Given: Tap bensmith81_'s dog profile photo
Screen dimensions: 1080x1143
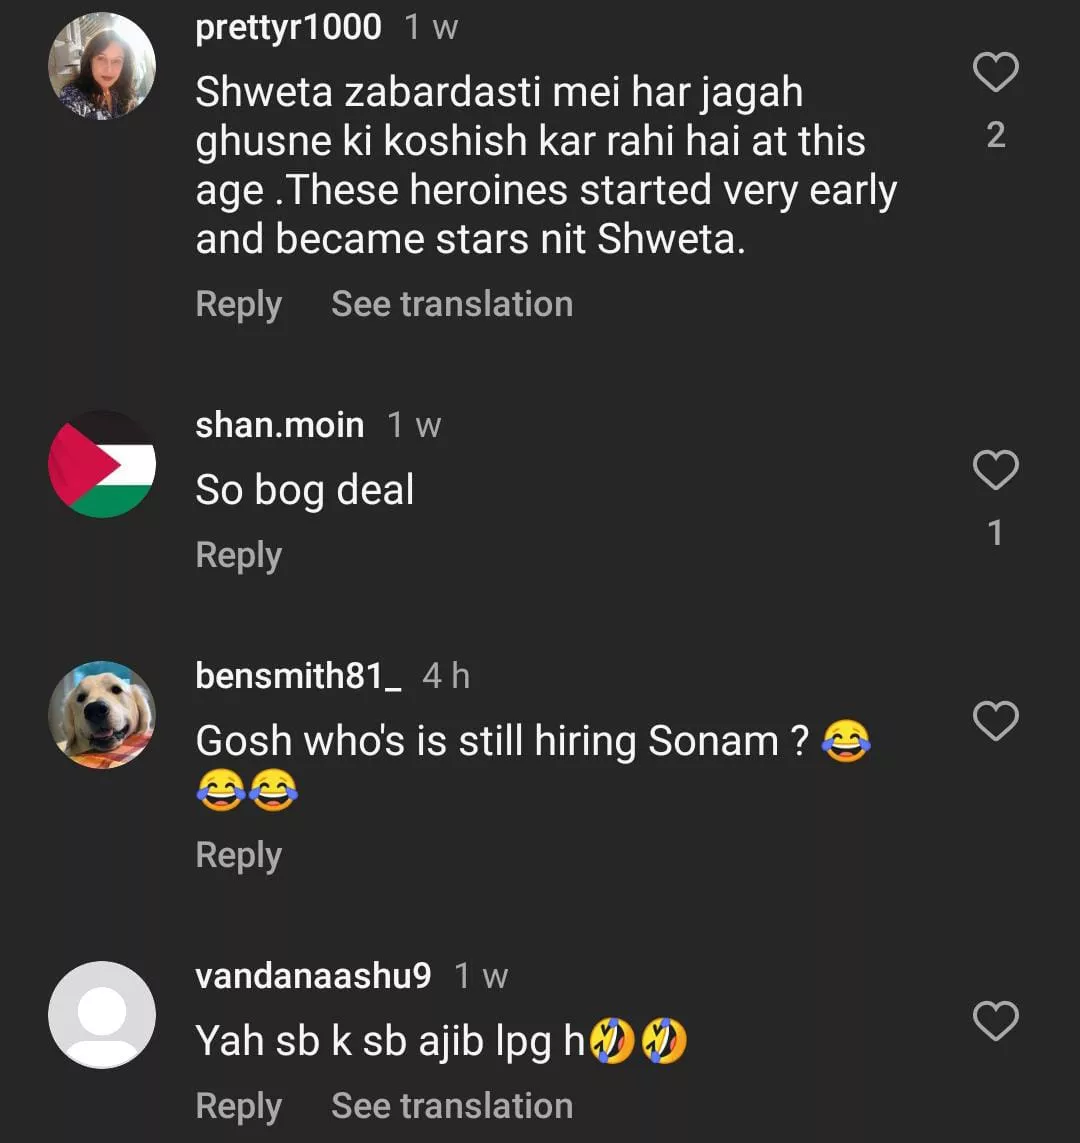Looking at the screenshot, I should pyautogui.click(x=102, y=715).
